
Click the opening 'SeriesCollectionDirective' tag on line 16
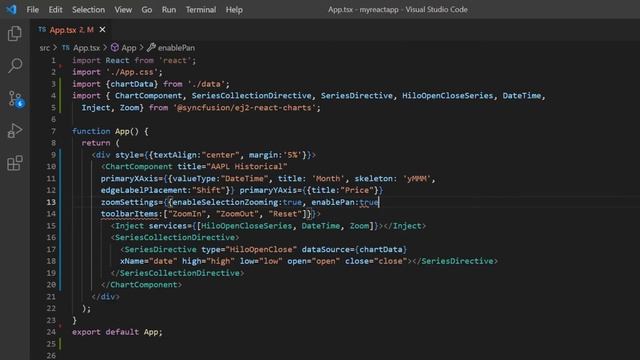175,238
